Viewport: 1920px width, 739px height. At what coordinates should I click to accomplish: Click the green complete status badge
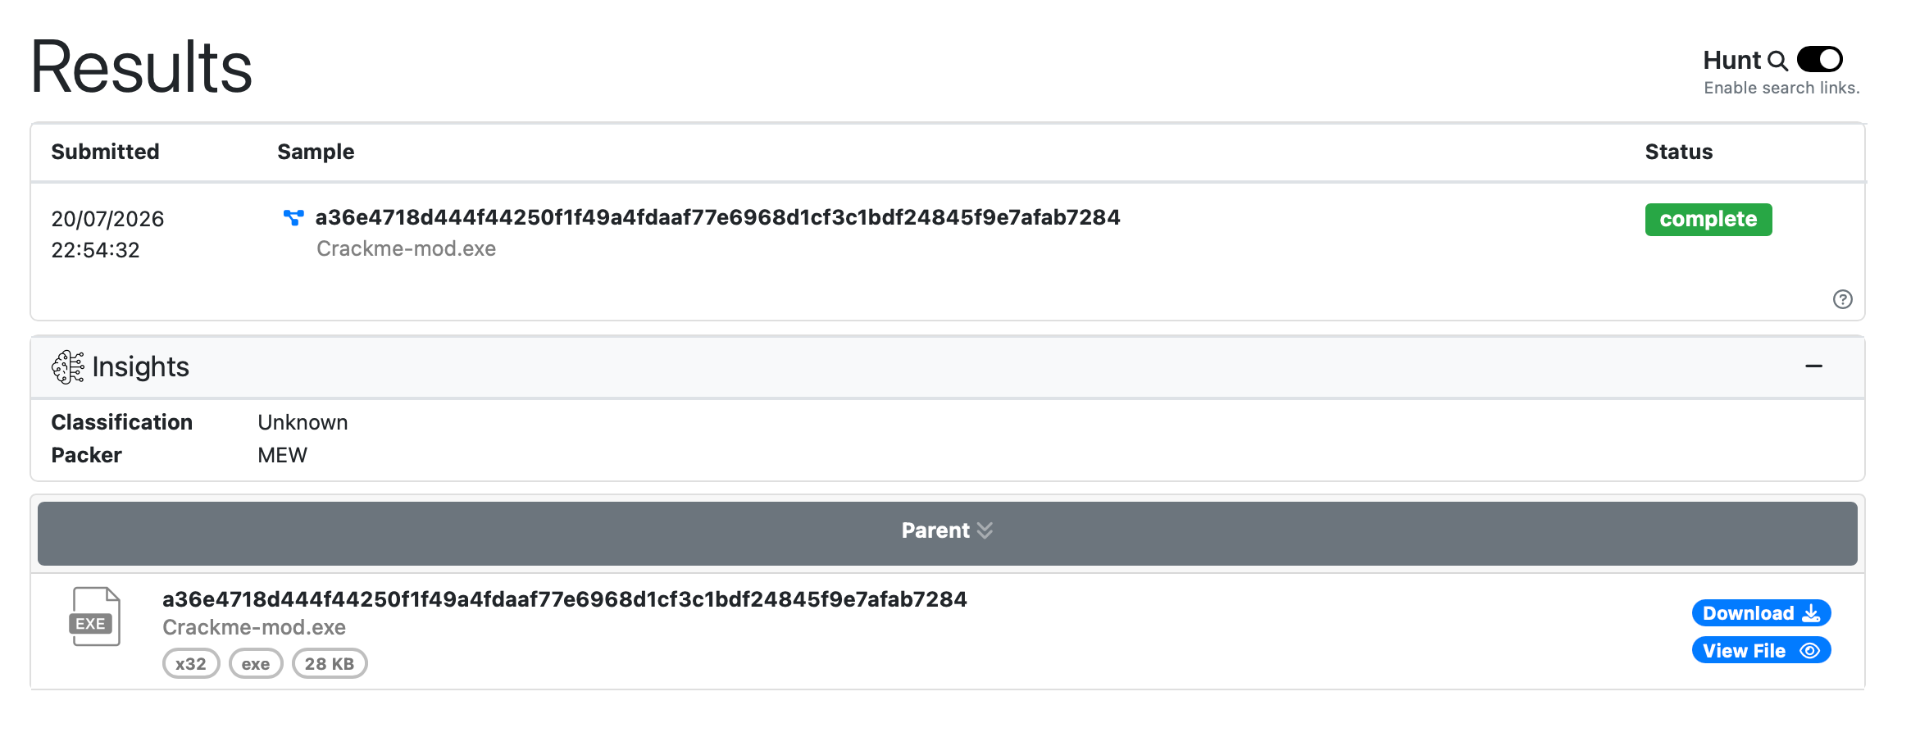(1708, 219)
